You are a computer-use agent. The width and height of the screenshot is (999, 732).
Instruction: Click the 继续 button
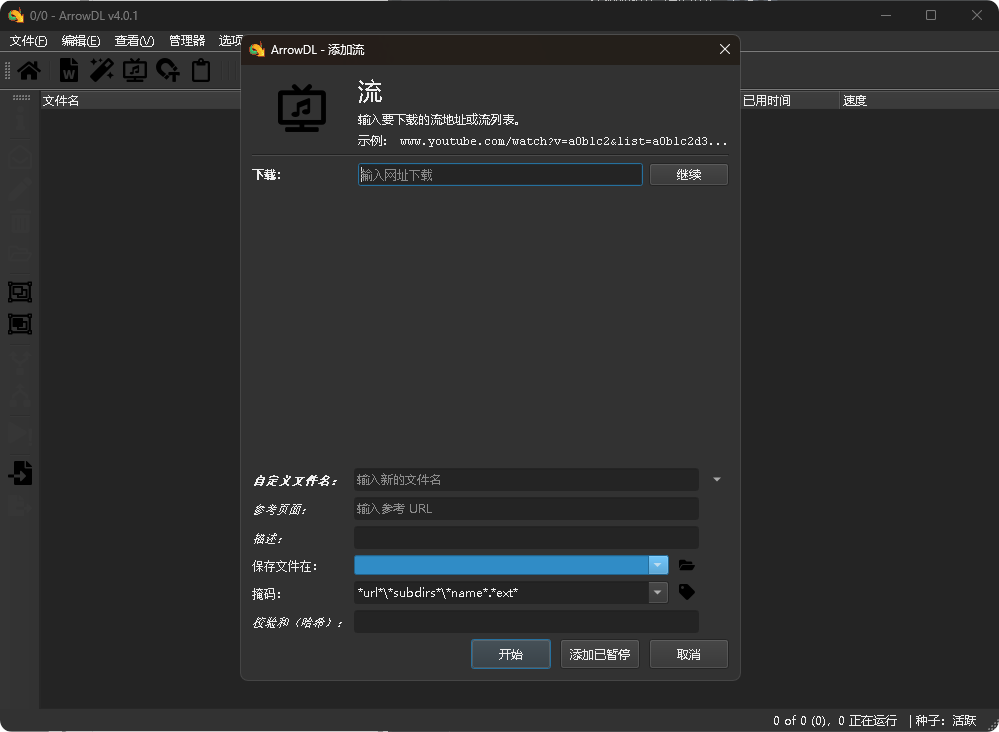pyautogui.click(x=689, y=175)
